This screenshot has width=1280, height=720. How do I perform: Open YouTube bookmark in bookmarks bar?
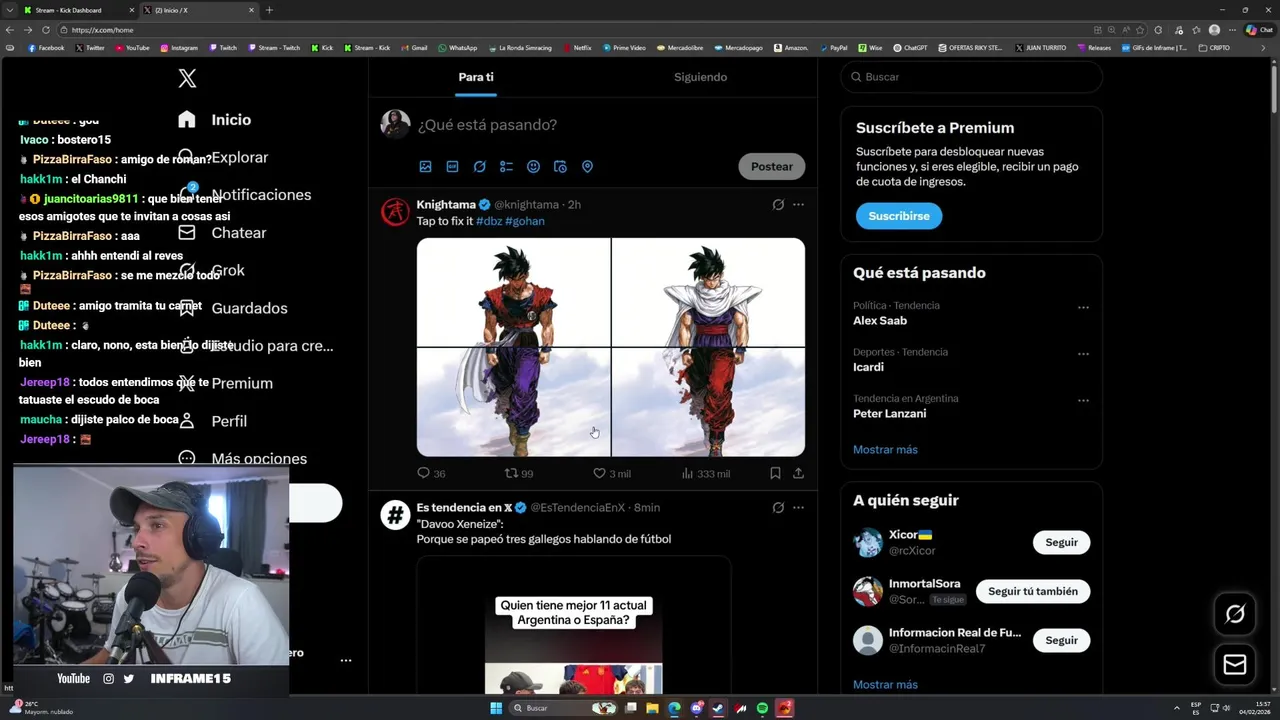coord(133,48)
